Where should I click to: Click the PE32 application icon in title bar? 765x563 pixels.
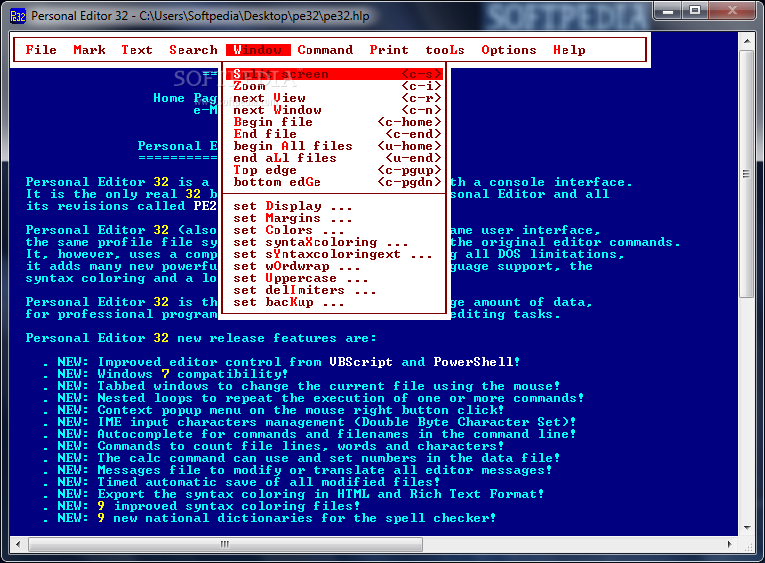[x=18, y=16]
